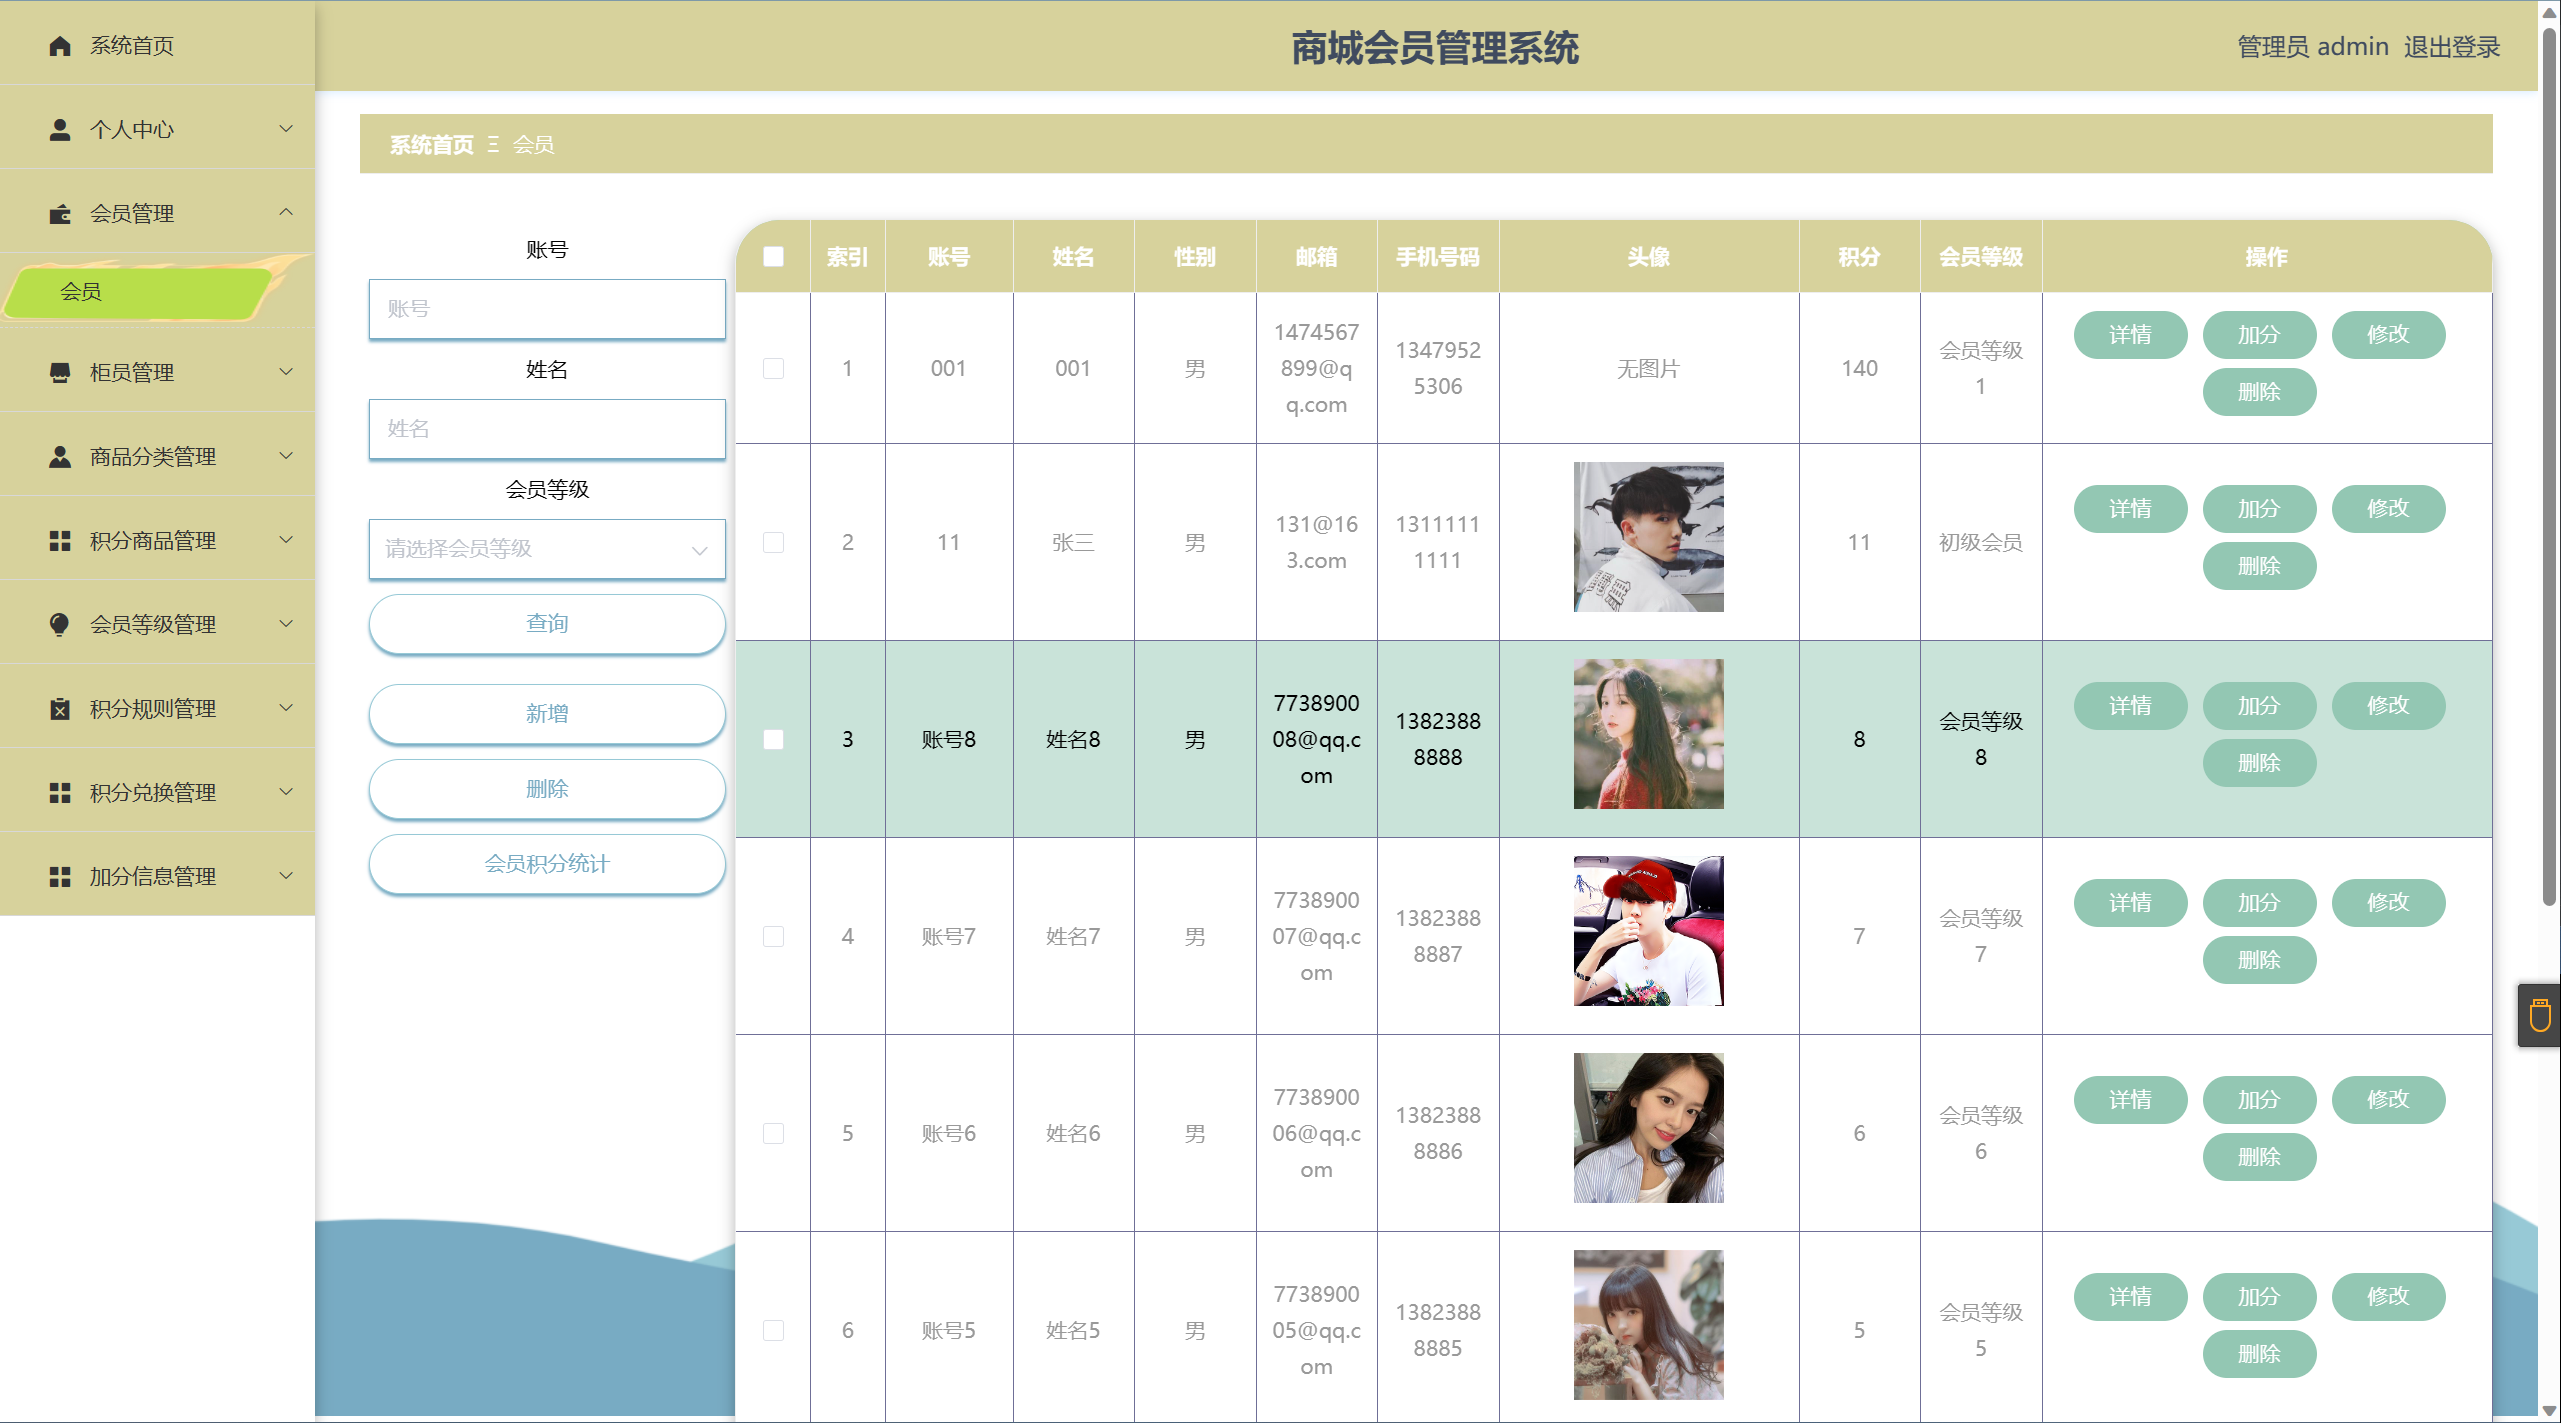Click the bulb icon next to 会员等级管理
This screenshot has height=1423, width=2561.
click(x=60, y=625)
